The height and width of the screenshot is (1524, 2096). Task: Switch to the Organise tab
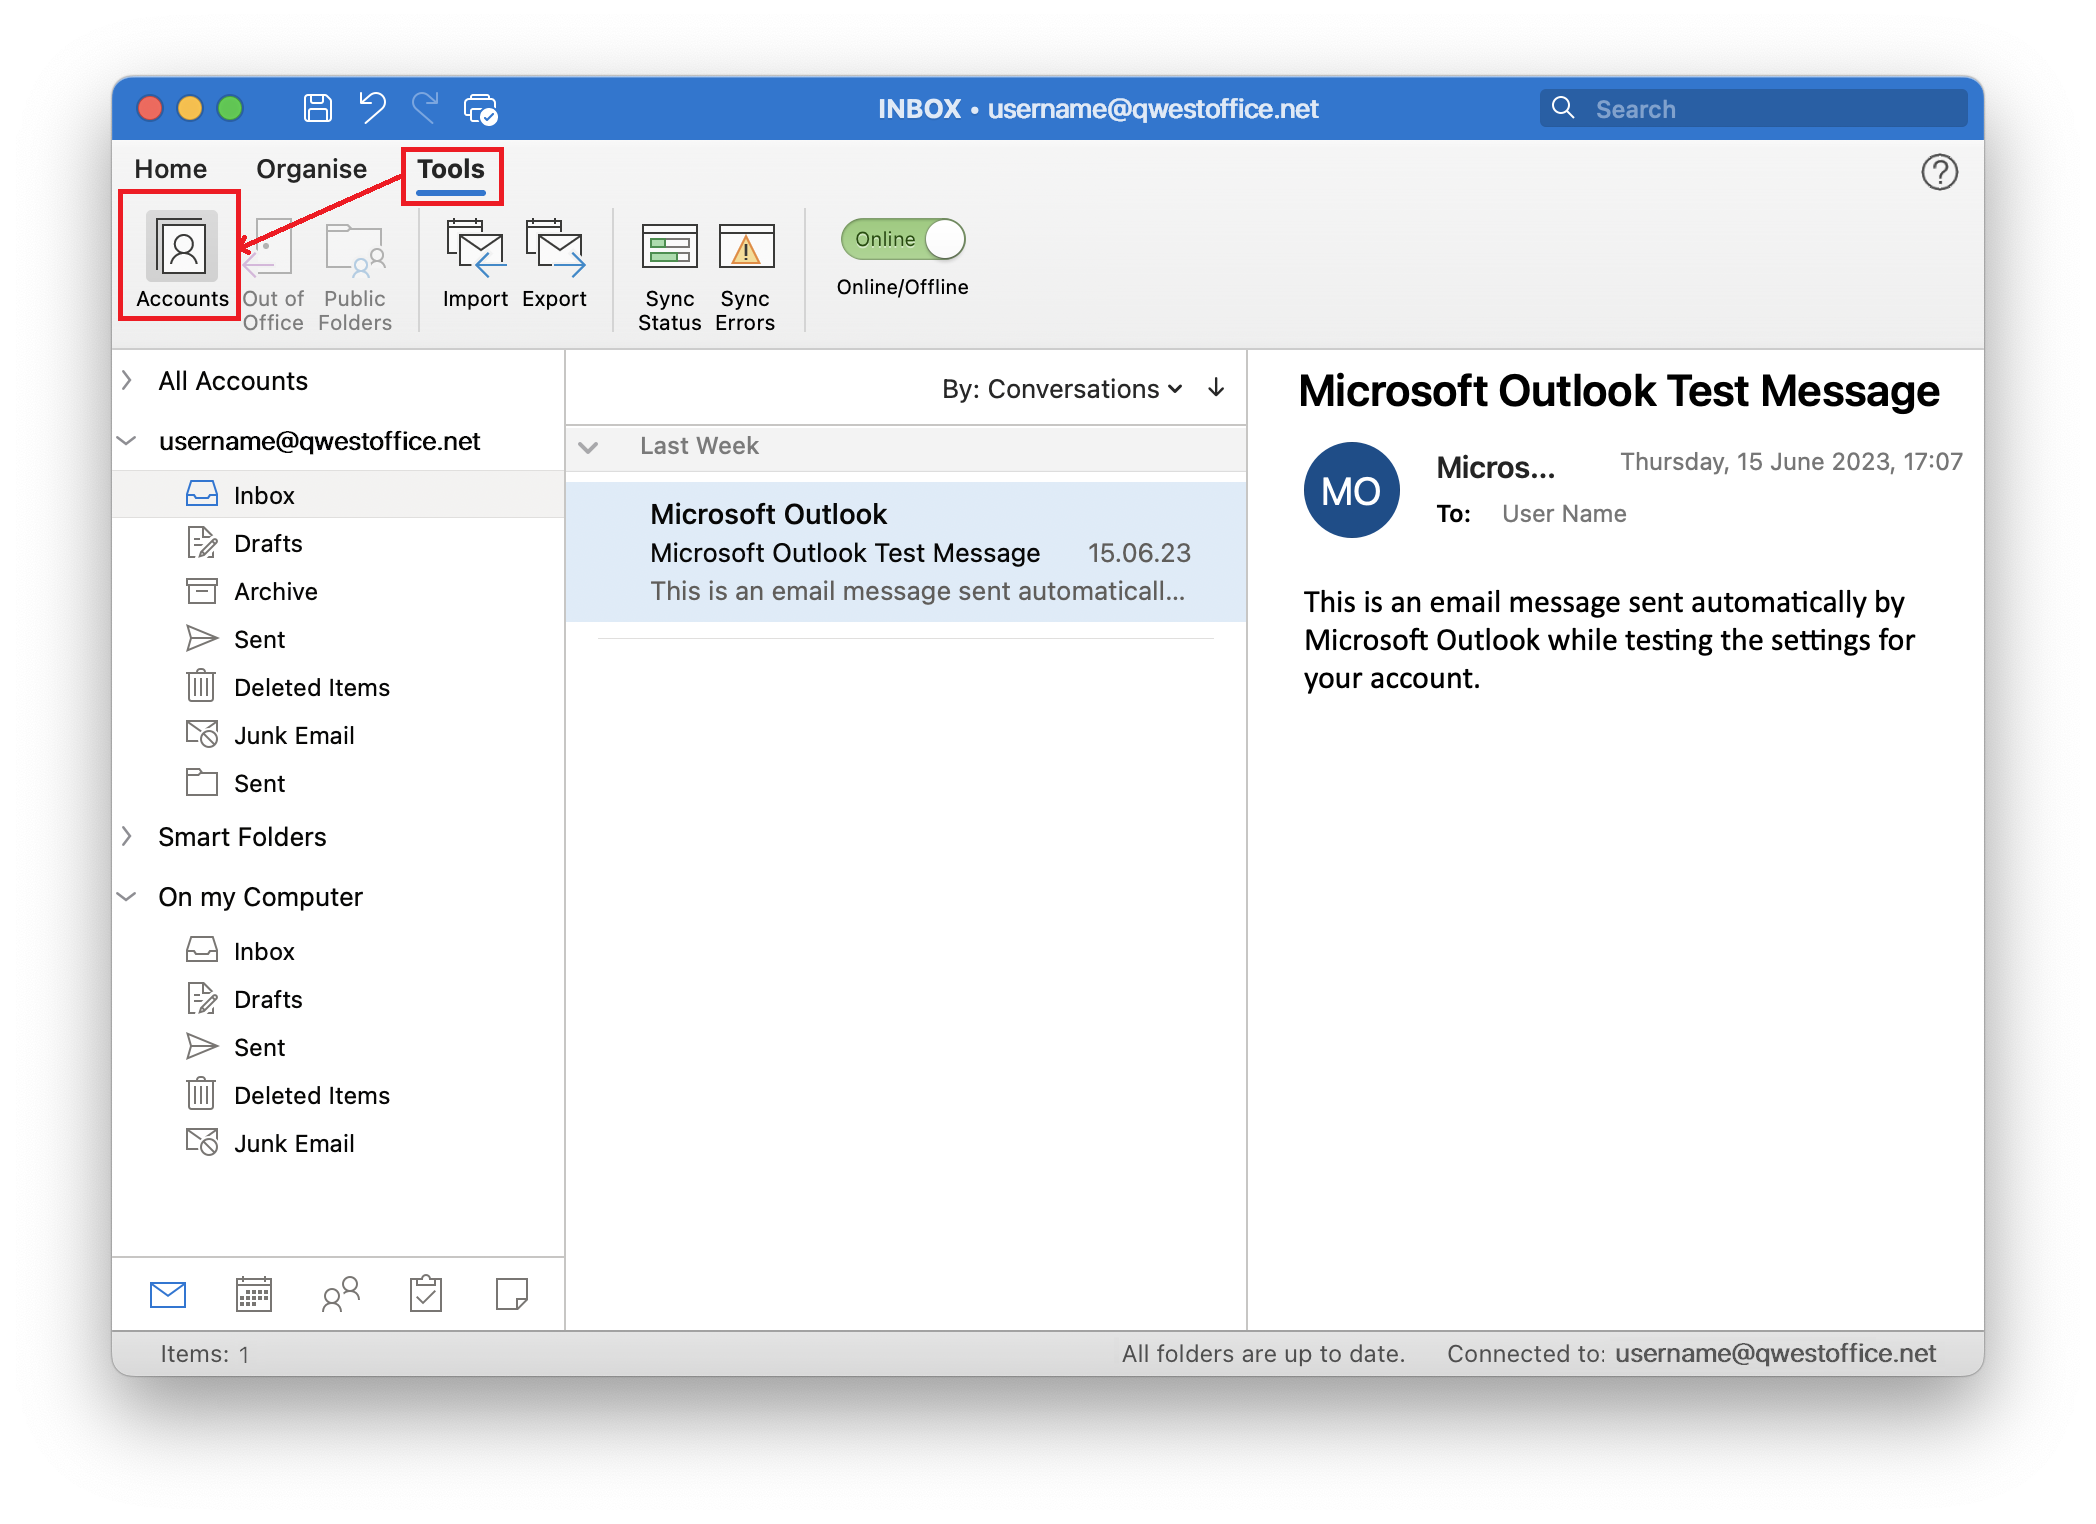(x=311, y=169)
